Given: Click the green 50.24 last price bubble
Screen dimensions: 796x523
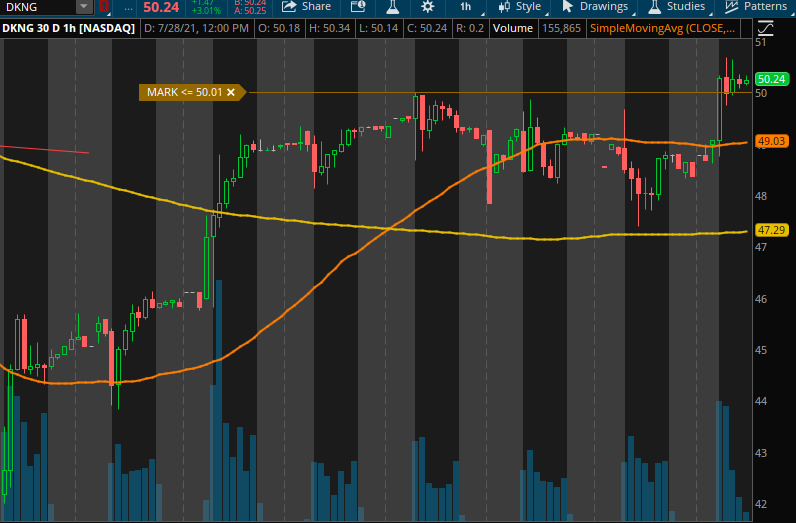Looking at the screenshot, I should [772, 79].
